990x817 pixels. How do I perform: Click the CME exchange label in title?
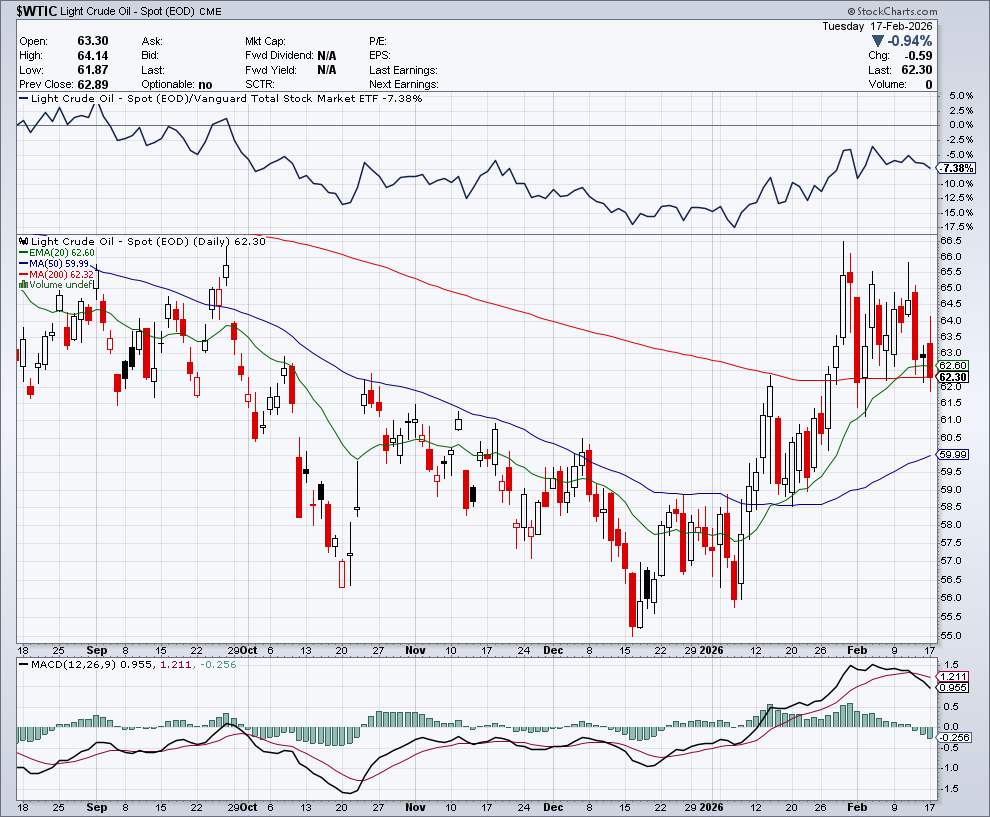[x=210, y=11]
